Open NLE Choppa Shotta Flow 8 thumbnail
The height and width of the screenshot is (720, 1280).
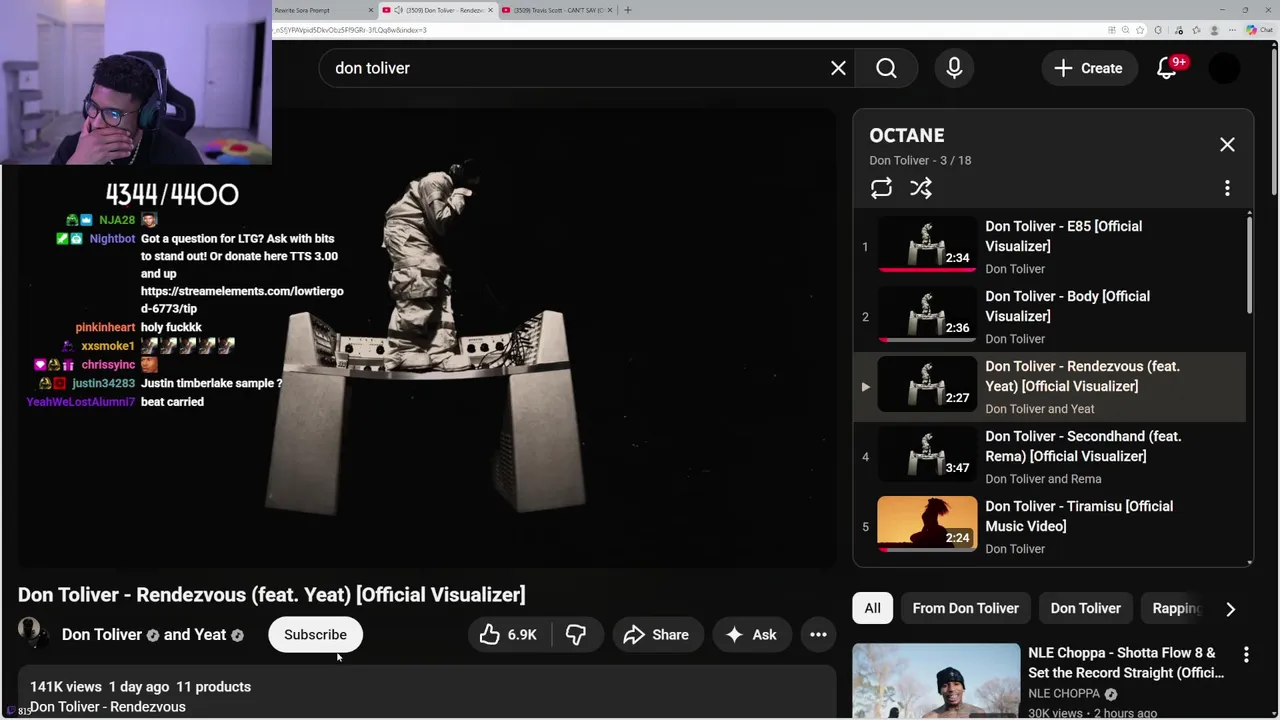[936, 682]
